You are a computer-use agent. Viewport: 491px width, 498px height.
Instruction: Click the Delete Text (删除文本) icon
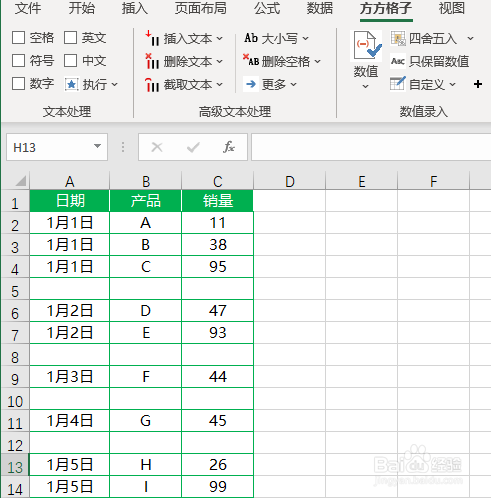pyautogui.click(x=152, y=61)
